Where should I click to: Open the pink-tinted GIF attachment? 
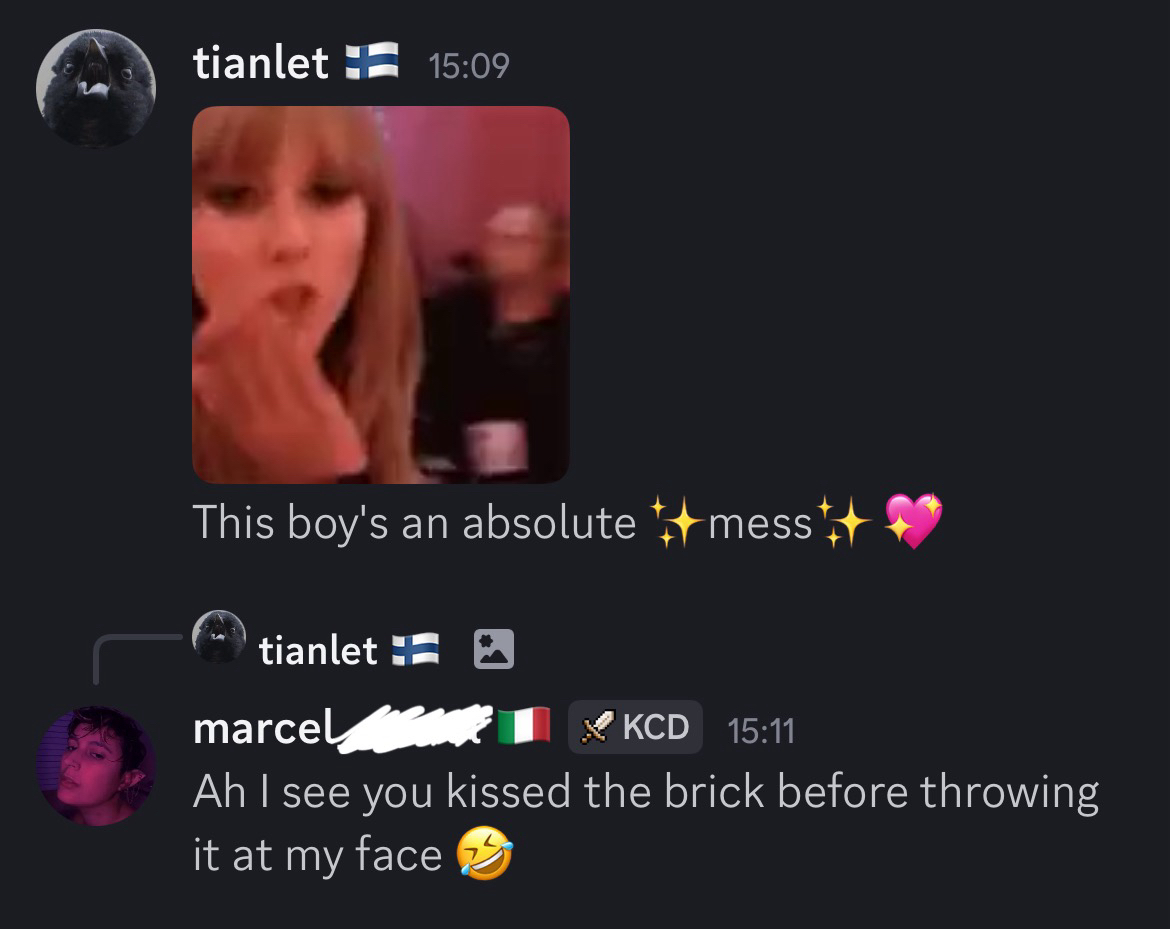(x=381, y=295)
